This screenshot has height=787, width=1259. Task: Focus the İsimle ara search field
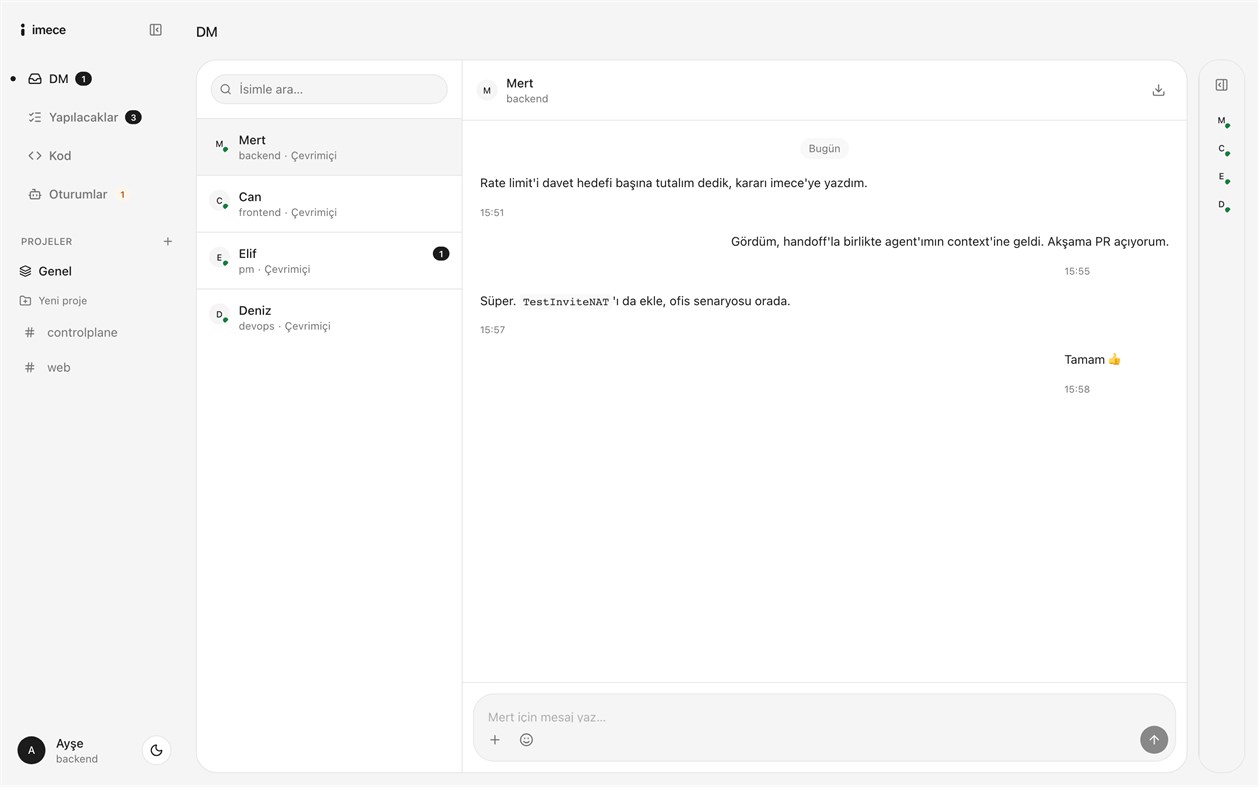tap(329, 89)
